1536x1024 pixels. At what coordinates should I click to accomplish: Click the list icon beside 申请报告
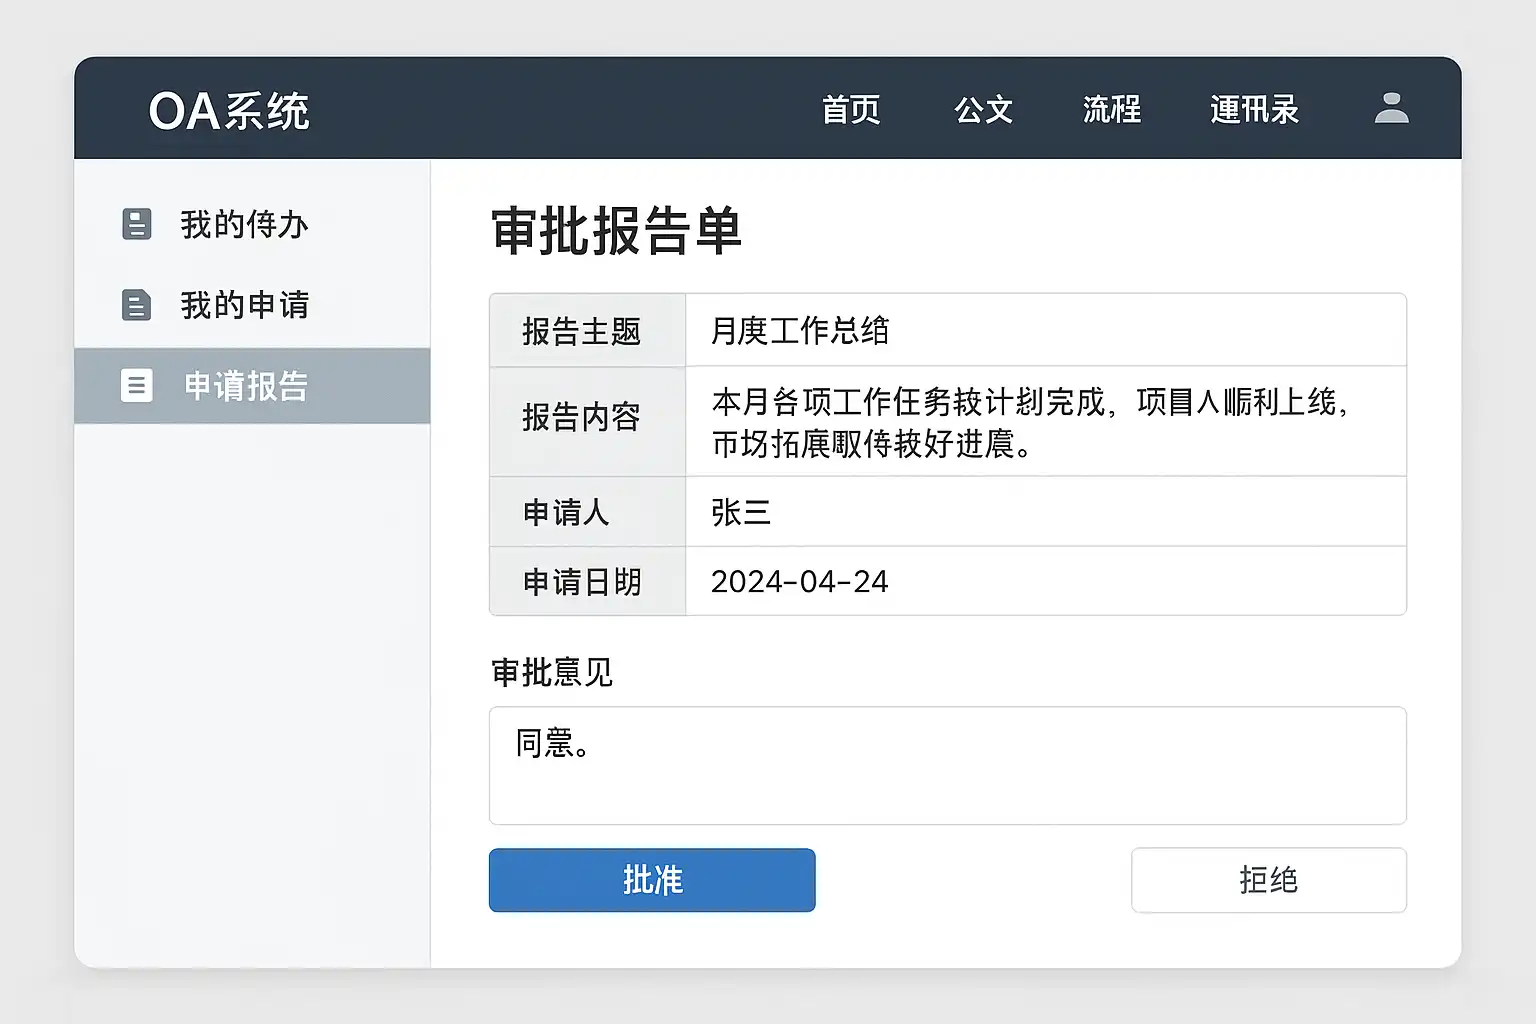click(137, 385)
